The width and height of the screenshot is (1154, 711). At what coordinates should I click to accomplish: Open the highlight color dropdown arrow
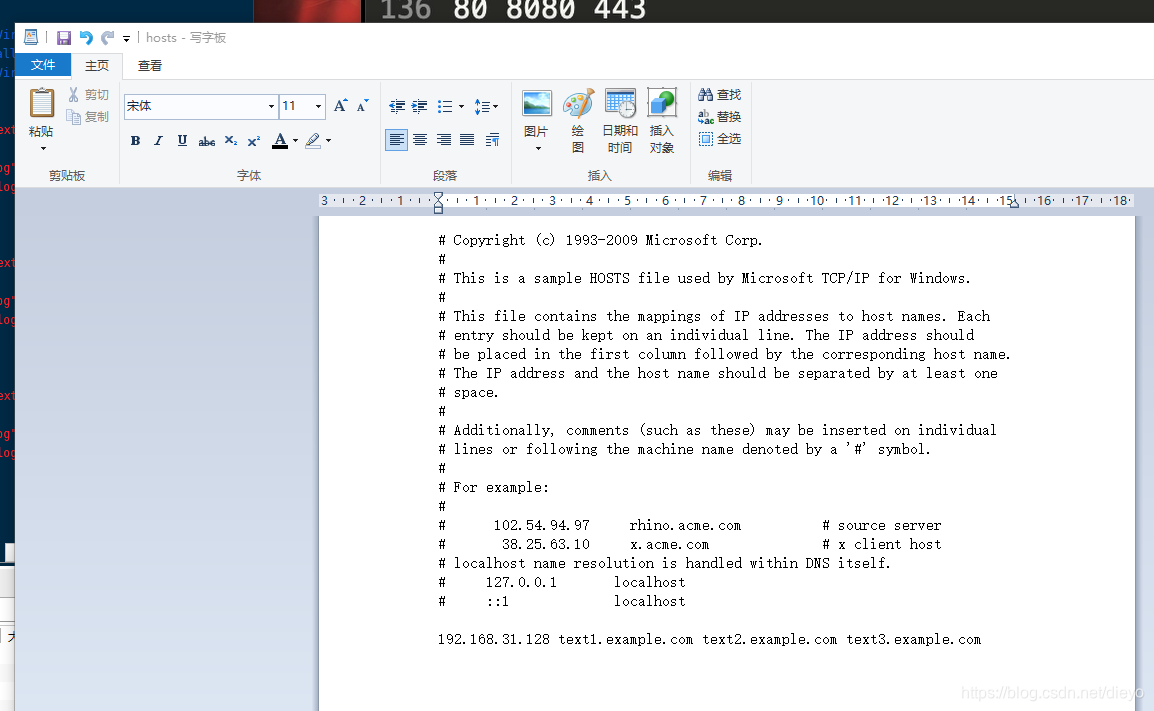click(328, 141)
